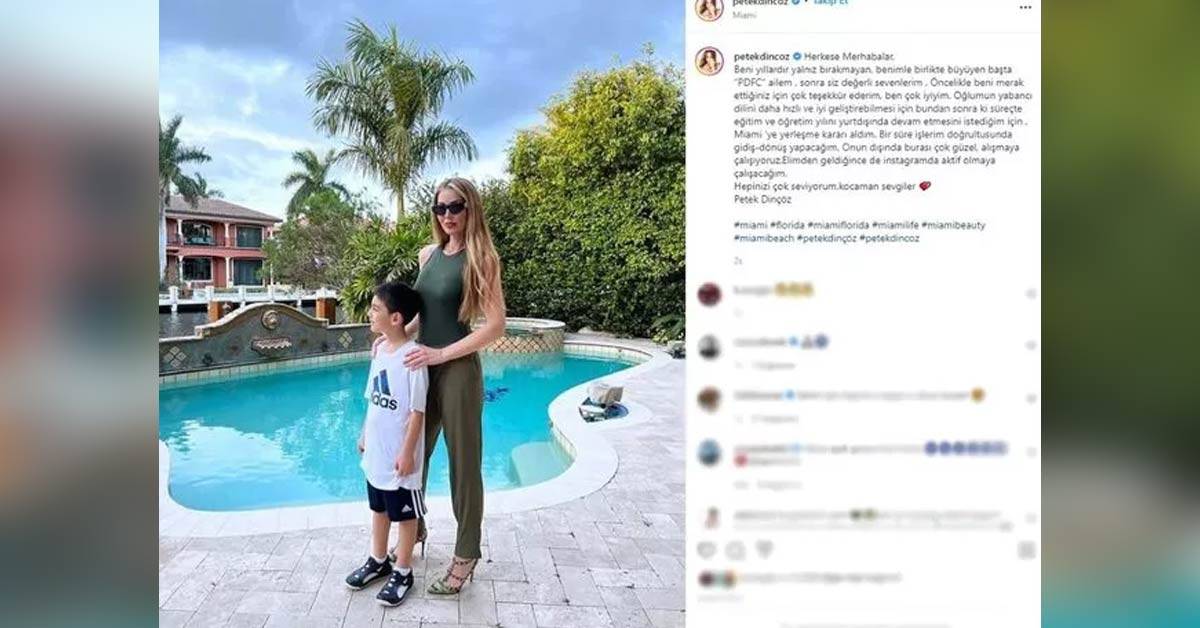Tap the comment speech bubble icon
Viewport: 1200px width, 628px height.
coord(735,550)
